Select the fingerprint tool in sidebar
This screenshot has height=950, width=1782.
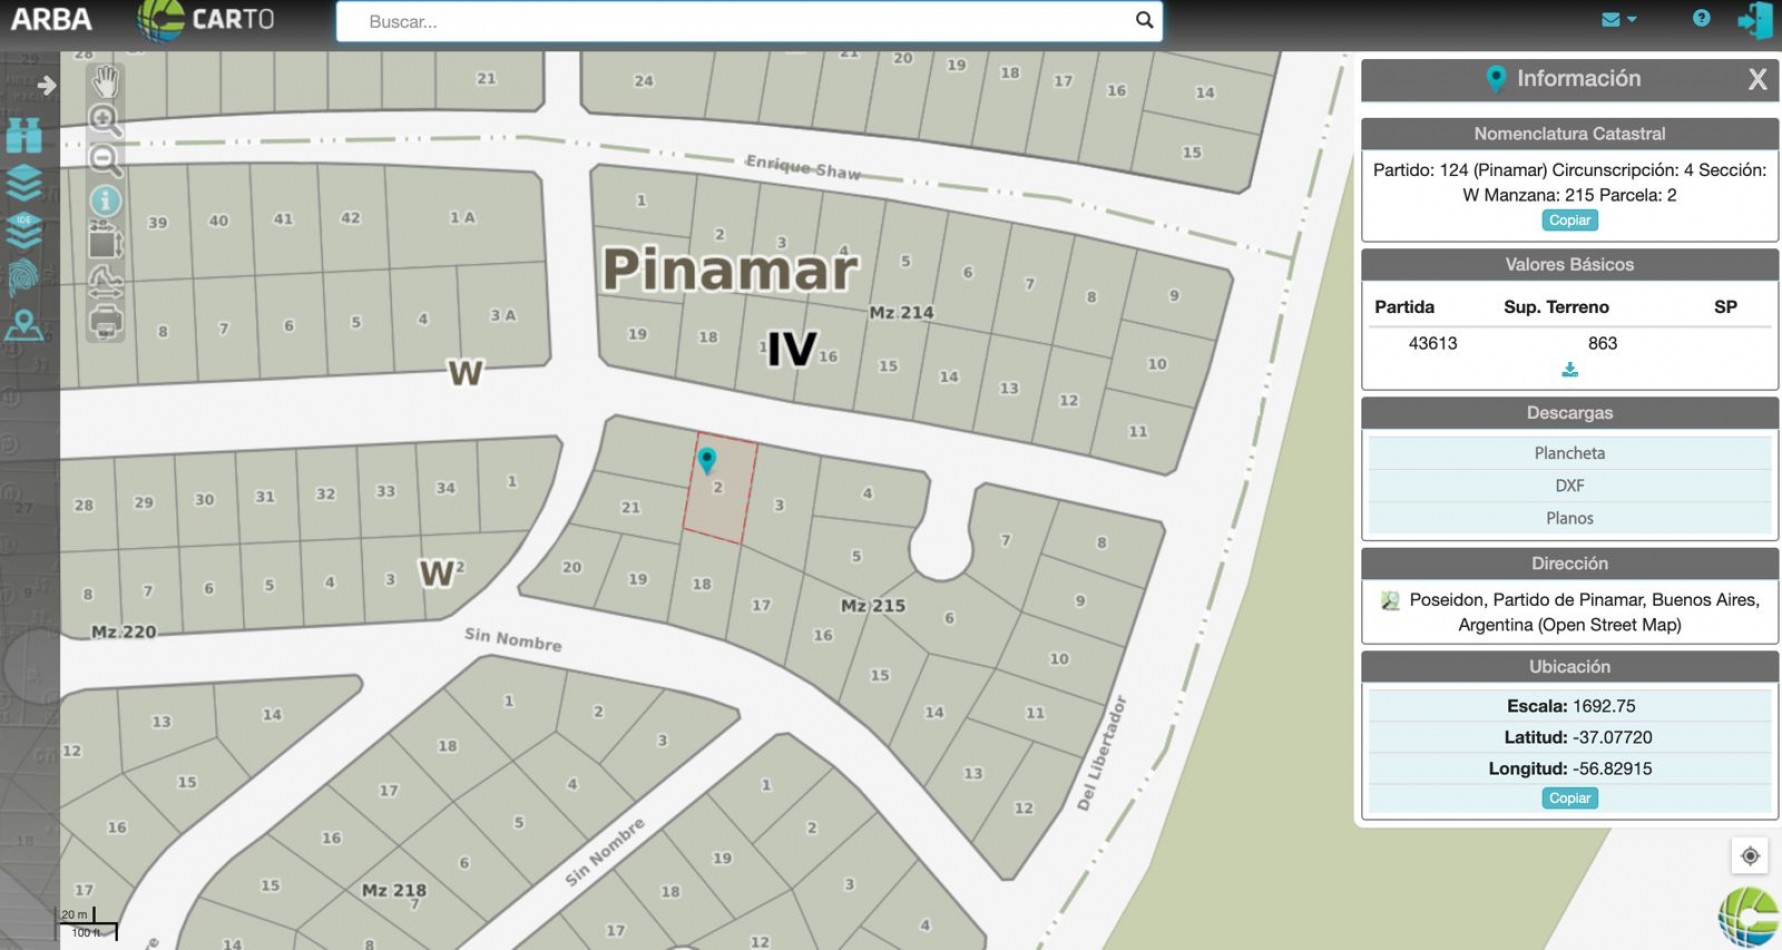tap(24, 272)
